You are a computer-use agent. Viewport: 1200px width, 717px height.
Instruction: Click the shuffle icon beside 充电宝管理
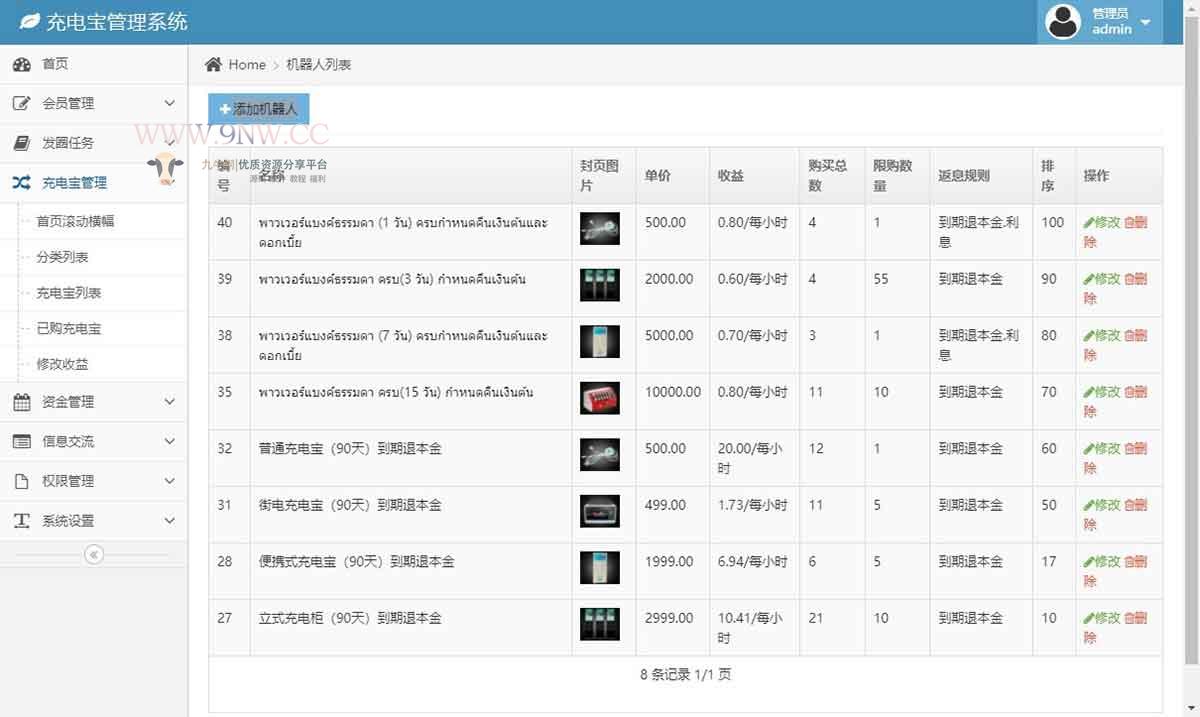tap(22, 183)
